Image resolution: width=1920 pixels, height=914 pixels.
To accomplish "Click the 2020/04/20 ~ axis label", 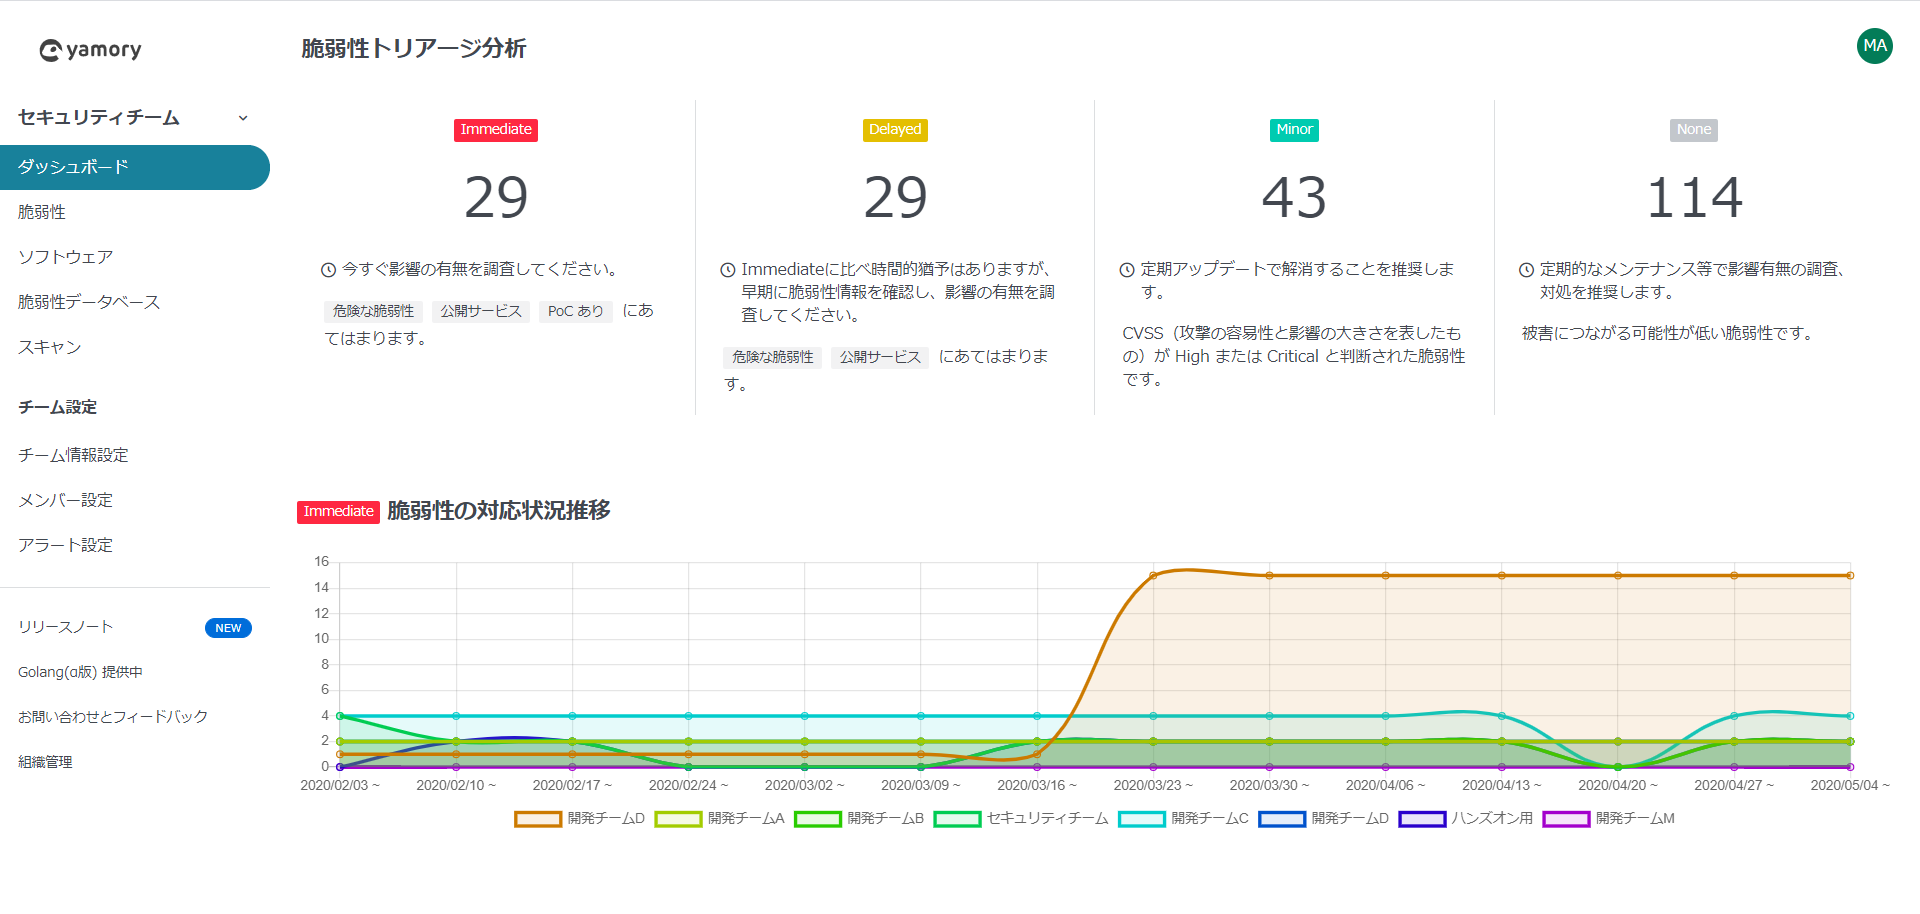I will 1618,786.
